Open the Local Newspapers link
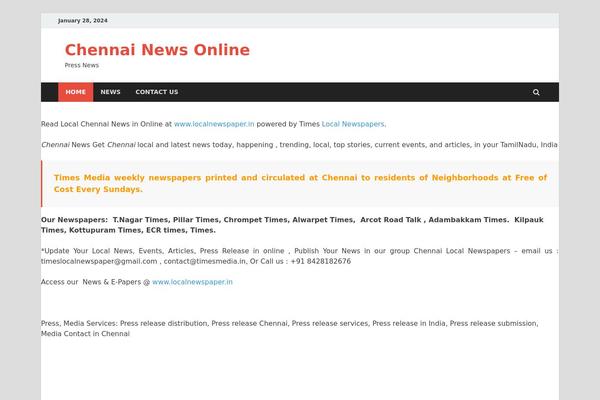 353,124
